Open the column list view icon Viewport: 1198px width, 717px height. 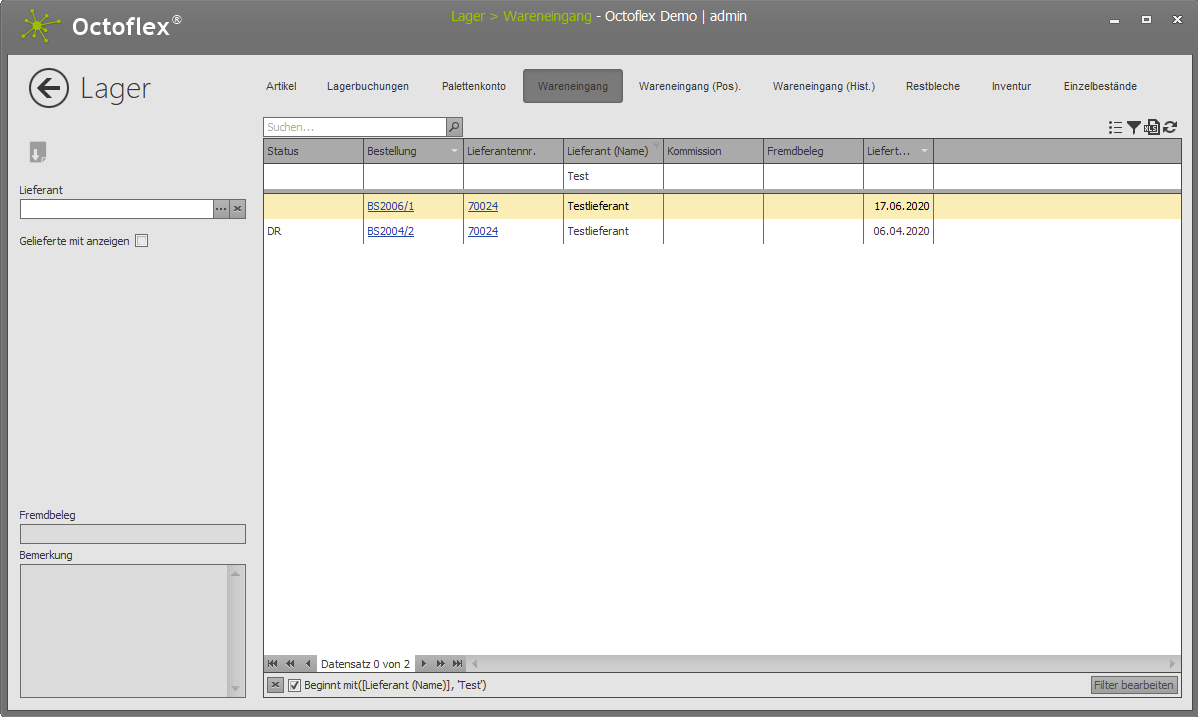coord(1116,127)
